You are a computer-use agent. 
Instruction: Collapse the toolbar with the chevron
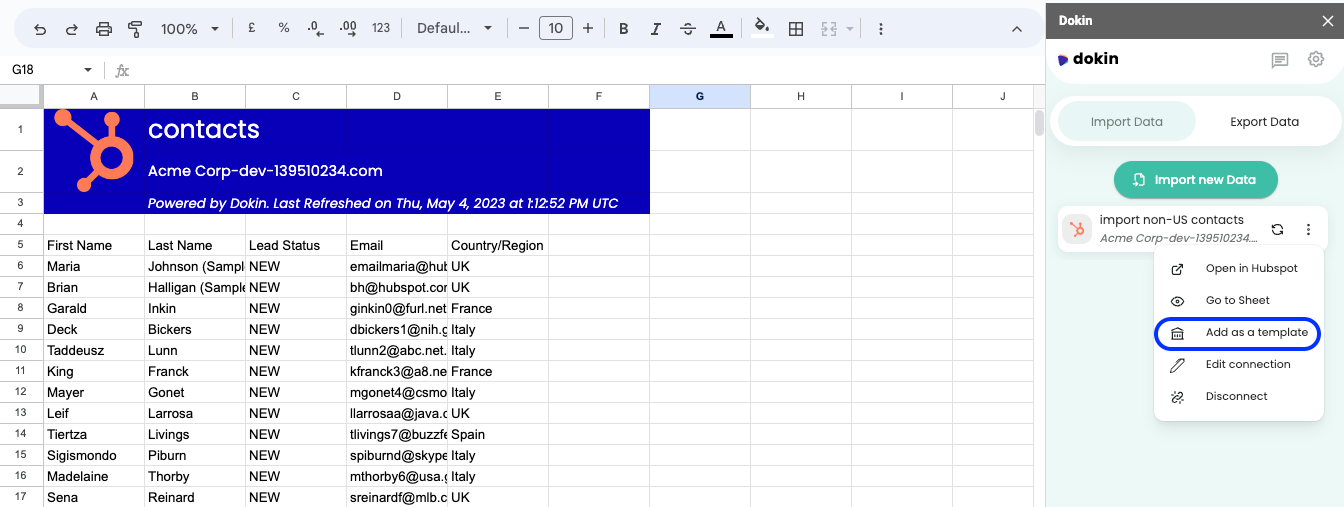point(1017,29)
